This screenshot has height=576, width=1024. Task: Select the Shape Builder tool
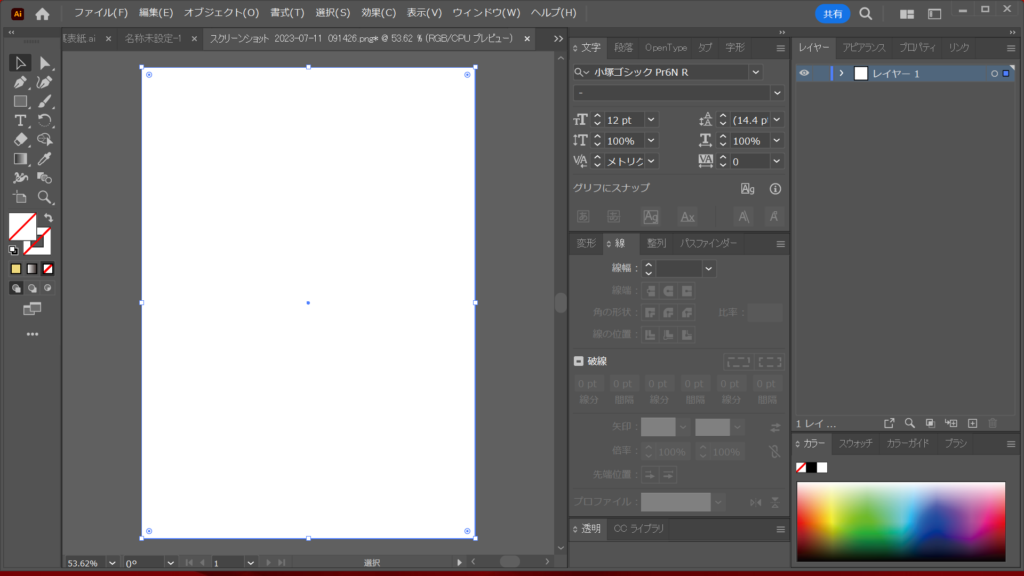coord(44,139)
